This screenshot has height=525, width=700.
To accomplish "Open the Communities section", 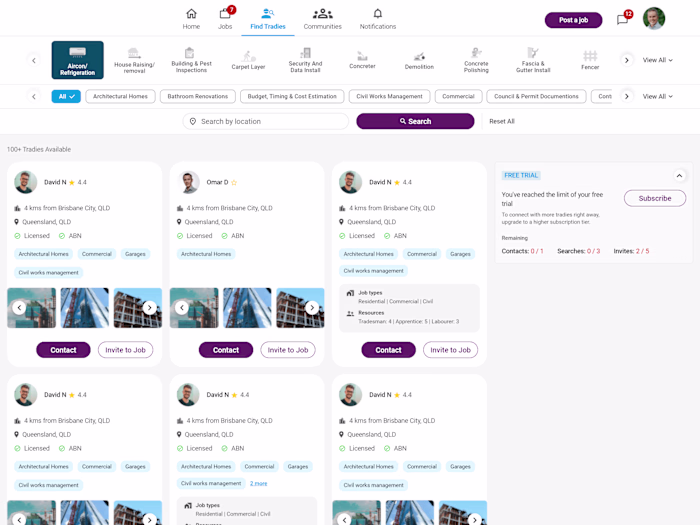I will 322,19.
